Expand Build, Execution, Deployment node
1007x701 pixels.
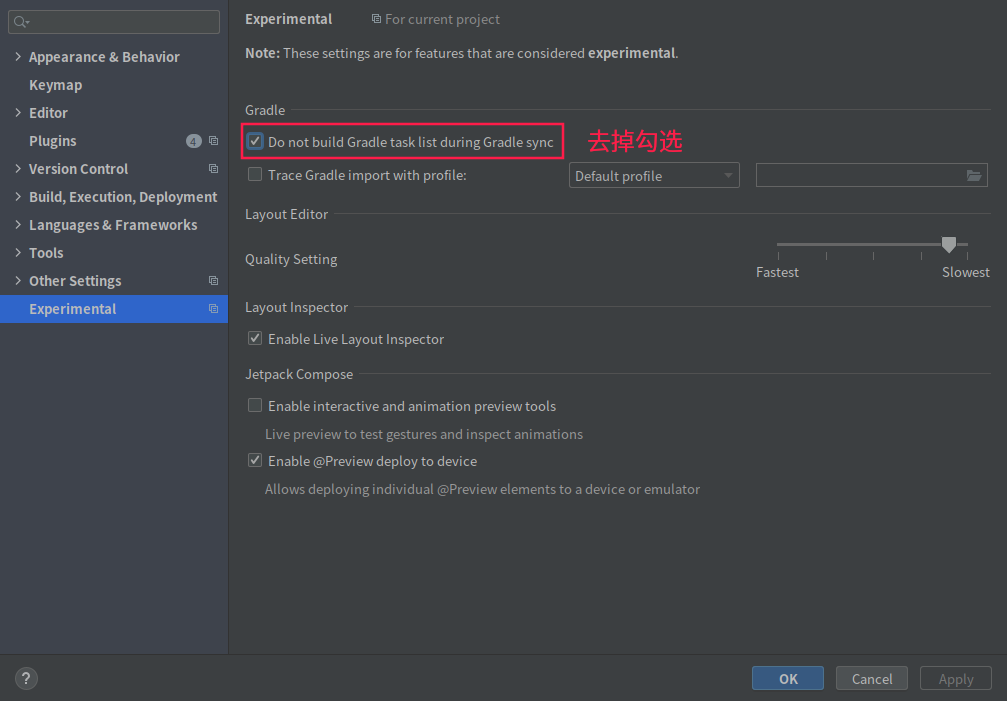[18, 196]
